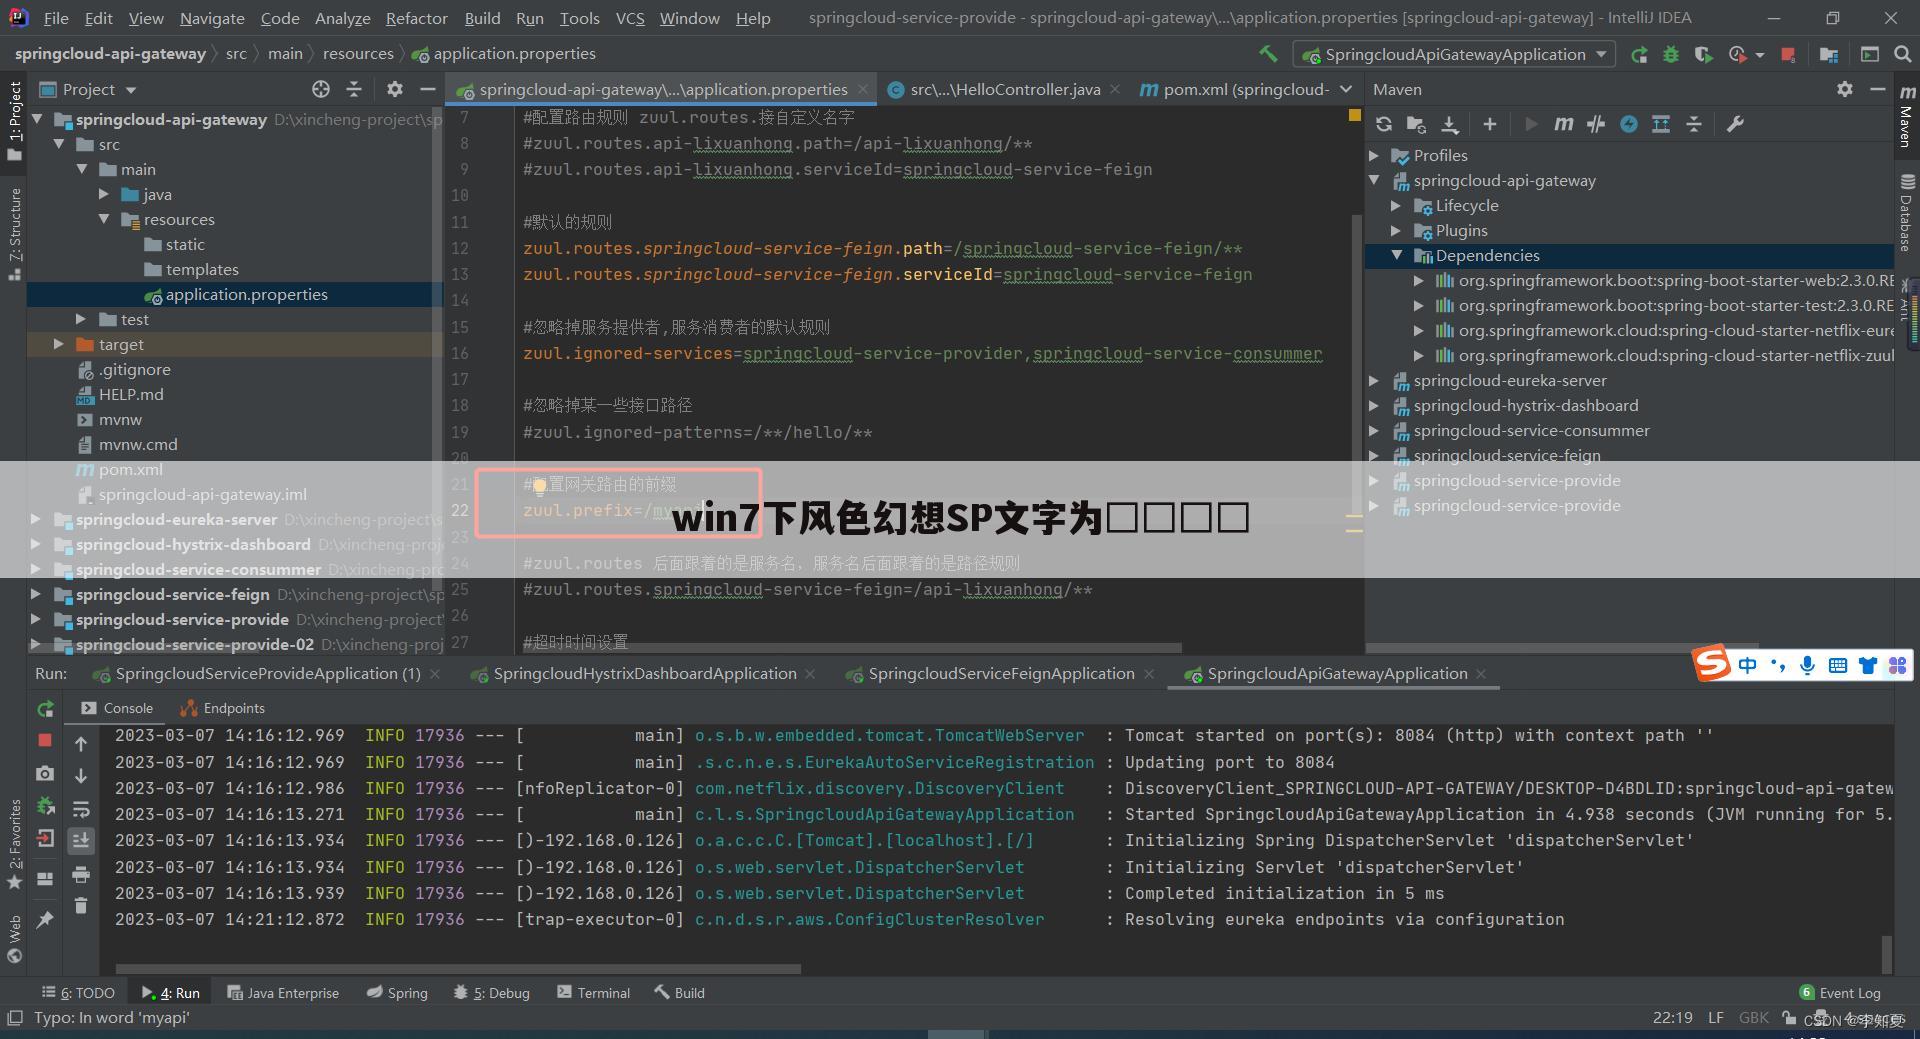Open Endpoints tab in Run panel

(x=223, y=708)
